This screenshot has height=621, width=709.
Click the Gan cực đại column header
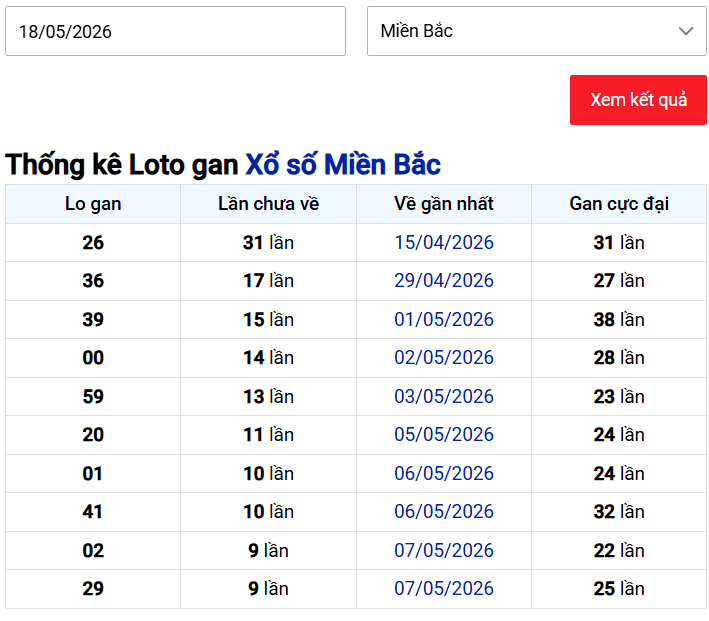click(x=619, y=204)
